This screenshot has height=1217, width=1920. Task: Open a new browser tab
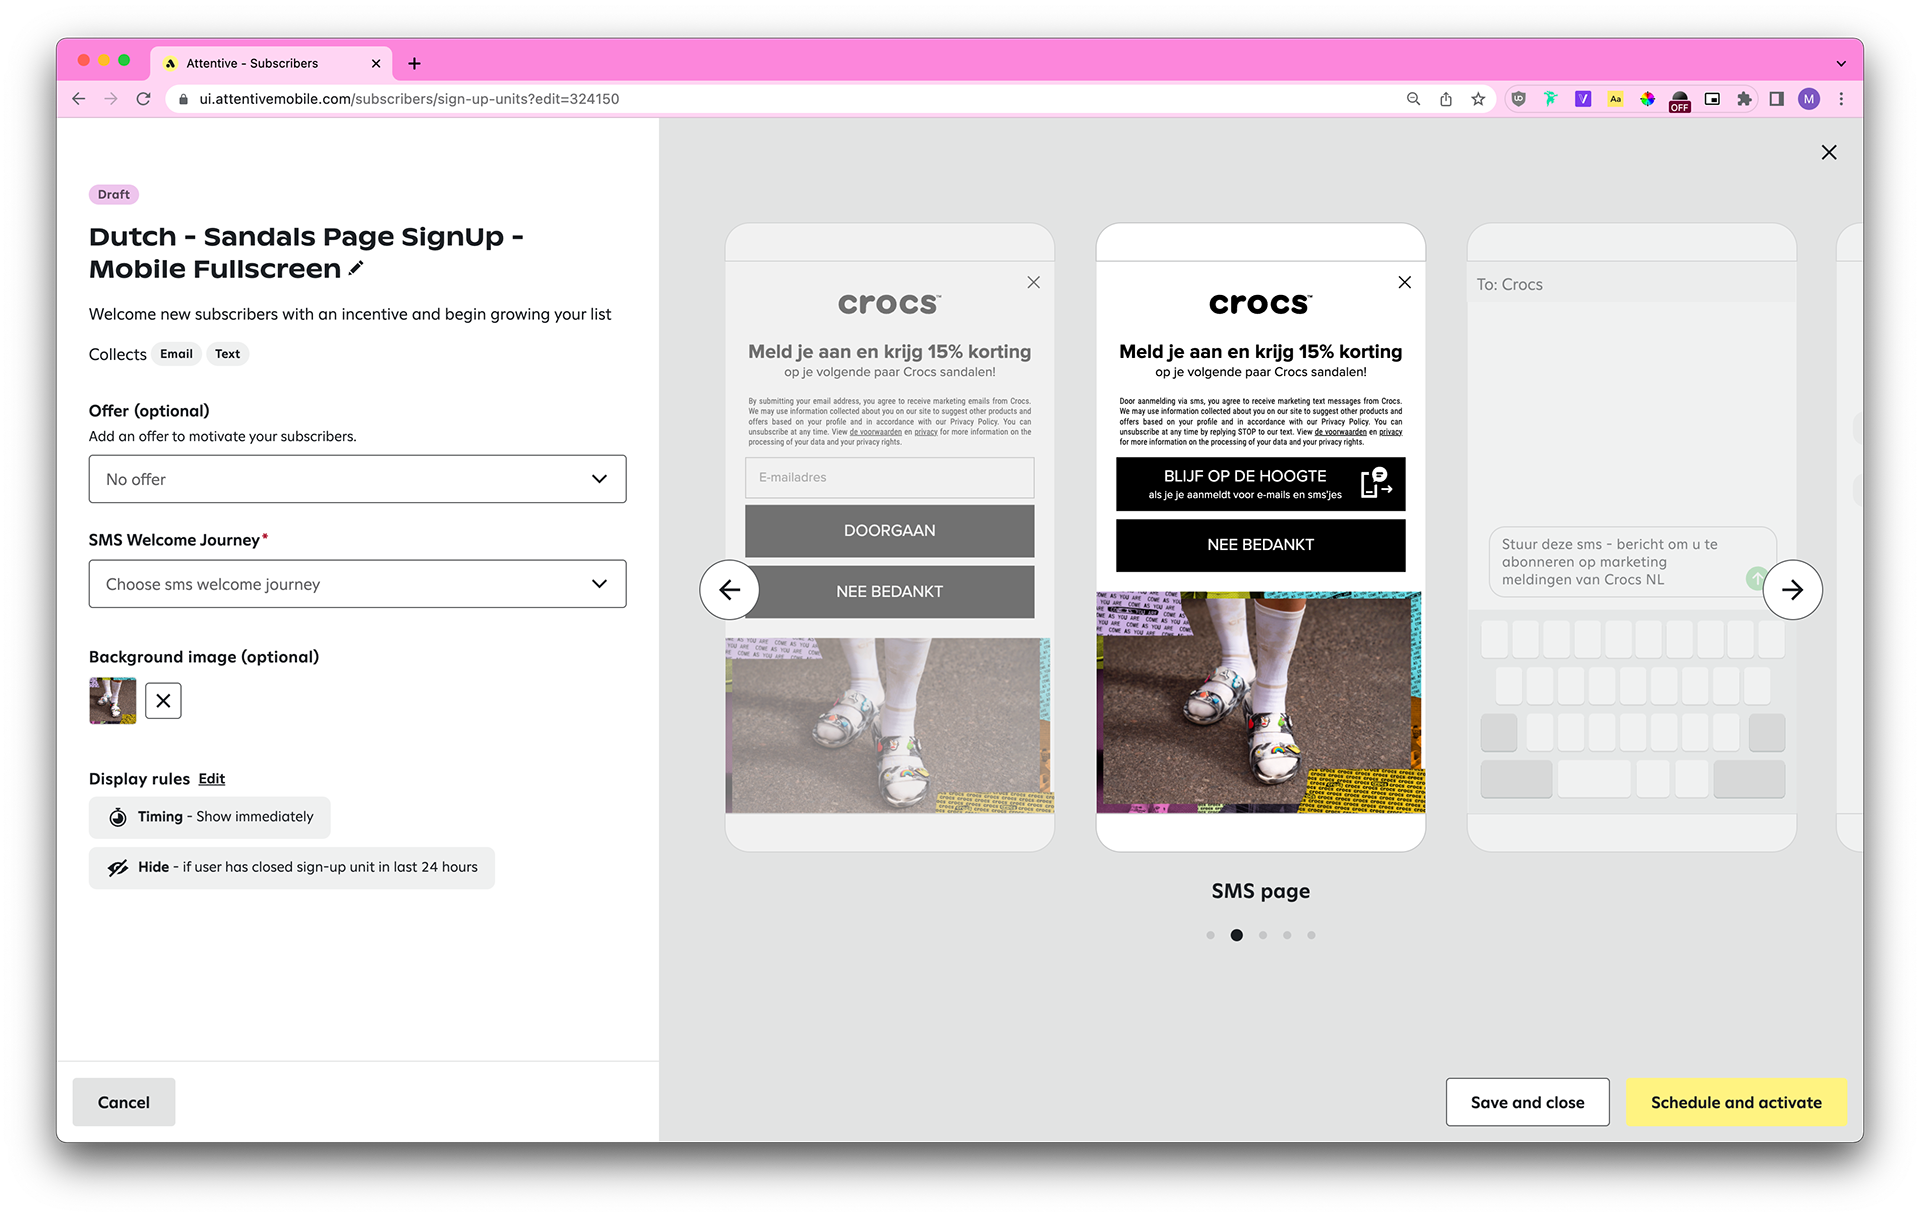tap(414, 63)
